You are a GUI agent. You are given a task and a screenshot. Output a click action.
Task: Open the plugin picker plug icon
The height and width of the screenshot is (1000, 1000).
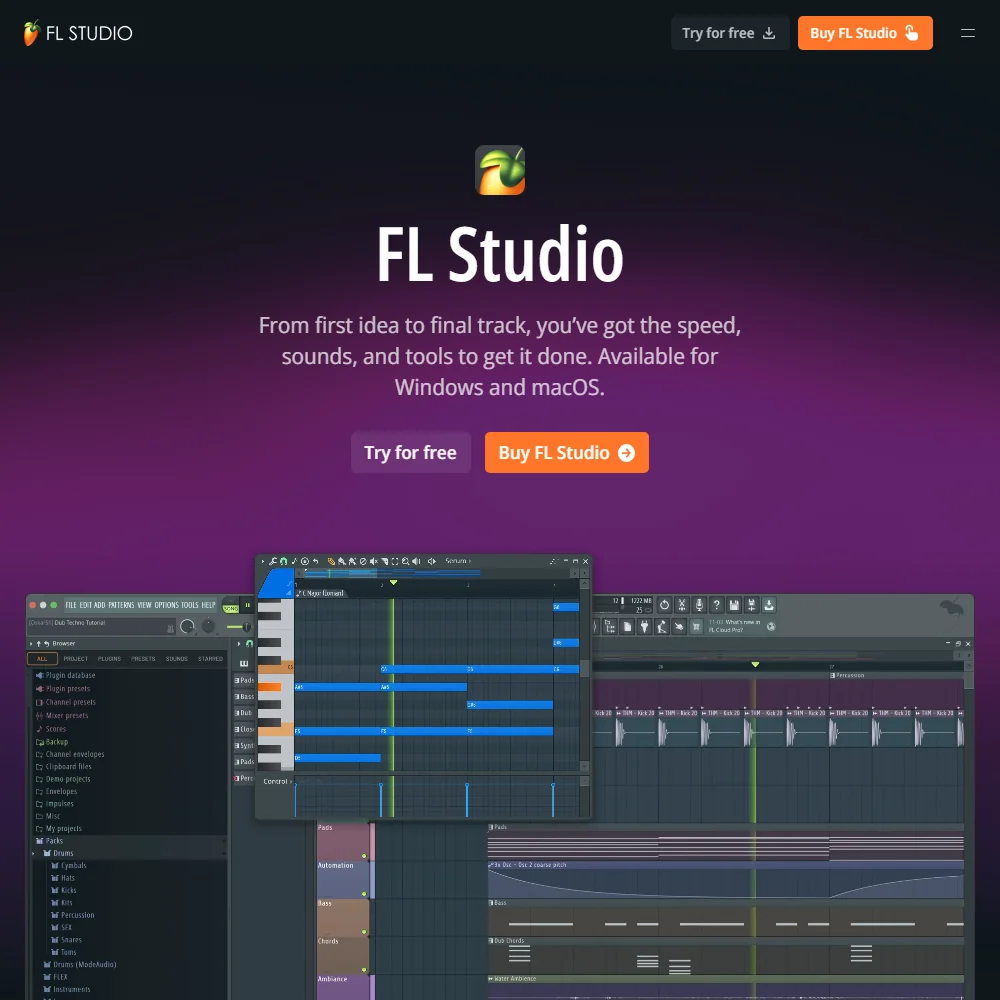pos(644,627)
